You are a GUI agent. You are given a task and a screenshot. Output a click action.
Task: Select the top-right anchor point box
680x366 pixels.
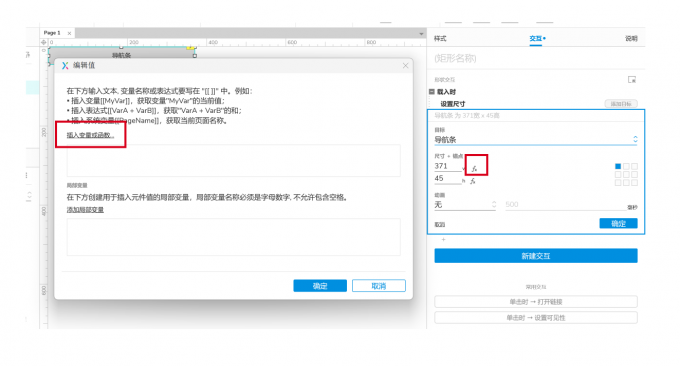[x=634, y=166]
